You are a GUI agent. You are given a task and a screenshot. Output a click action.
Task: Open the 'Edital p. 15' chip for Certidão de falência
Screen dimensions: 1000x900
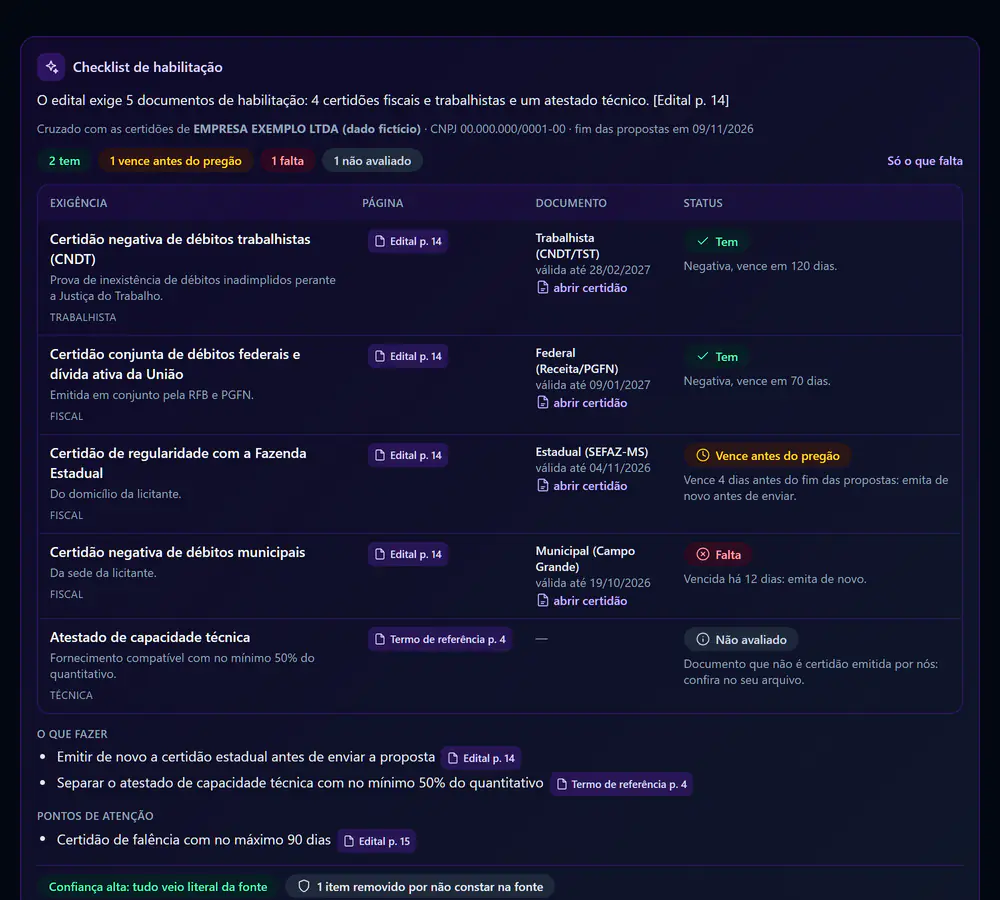[x=377, y=841]
